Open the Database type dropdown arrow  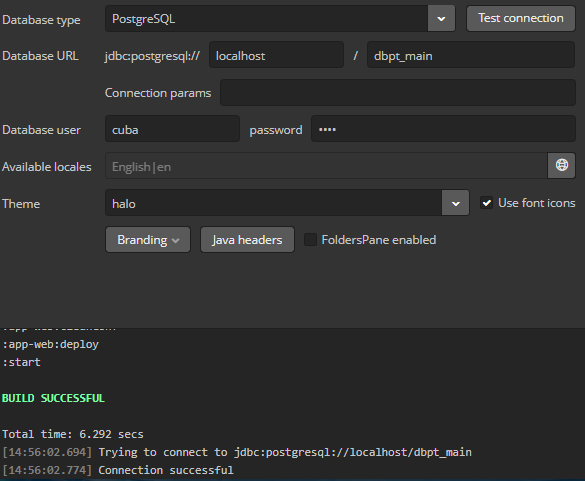[441, 19]
